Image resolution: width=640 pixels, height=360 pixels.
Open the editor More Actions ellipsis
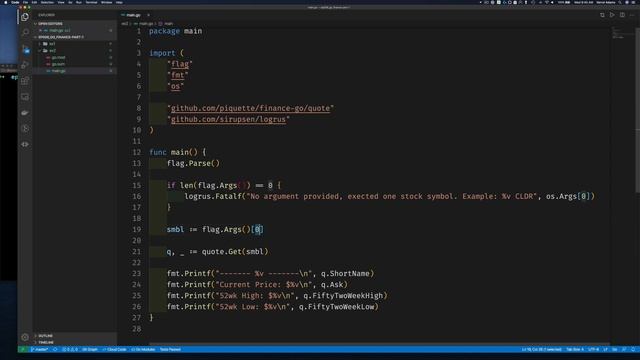632,15
